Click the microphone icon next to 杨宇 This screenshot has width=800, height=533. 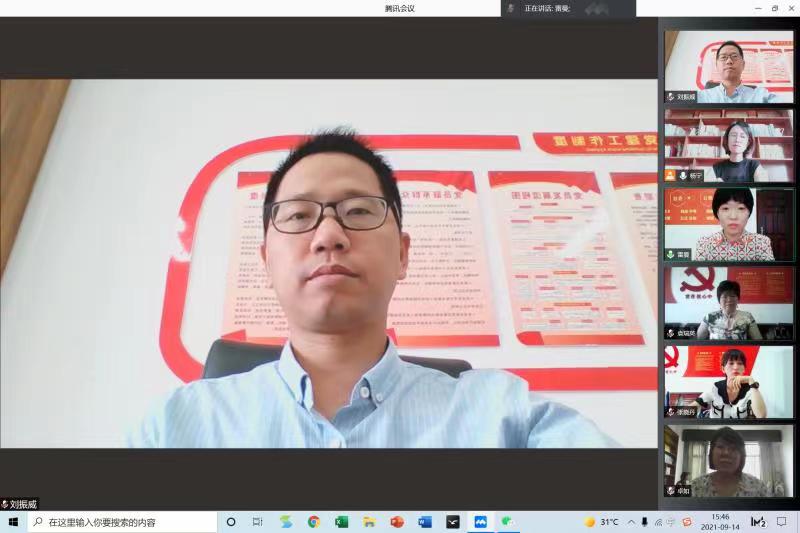(683, 175)
